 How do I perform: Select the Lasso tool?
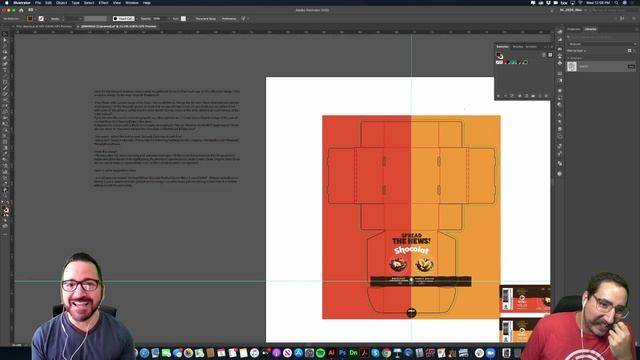[5, 52]
